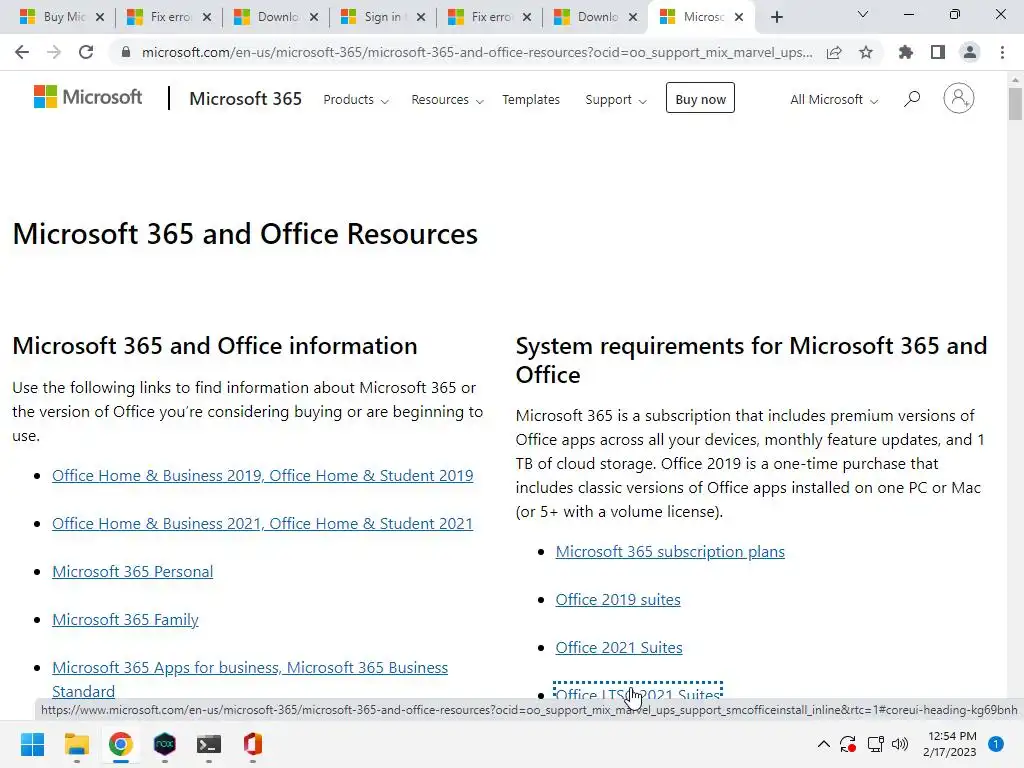
Task: Show hidden system tray icons
Action: point(824,744)
